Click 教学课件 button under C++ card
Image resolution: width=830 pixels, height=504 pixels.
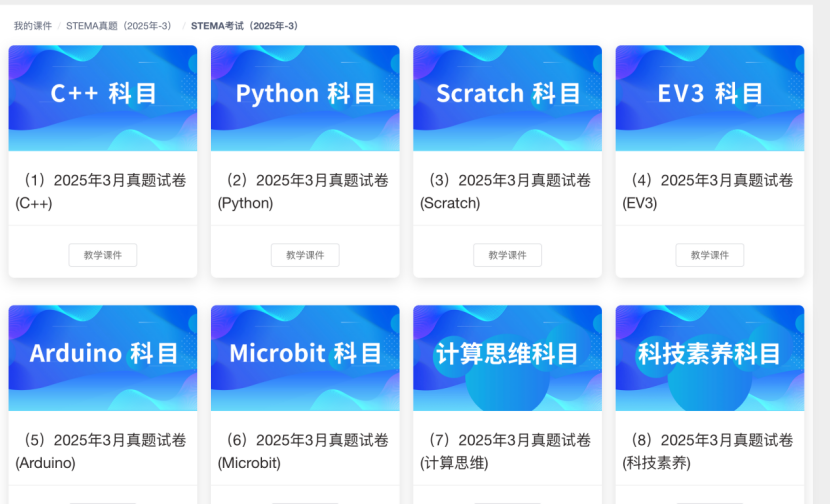(x=103, y=255)
